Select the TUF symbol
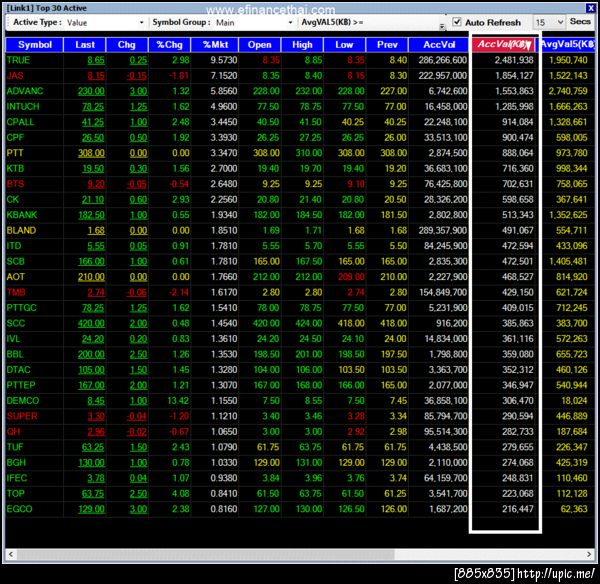Viewport: 600px width, 584px height. pos(15,447)
